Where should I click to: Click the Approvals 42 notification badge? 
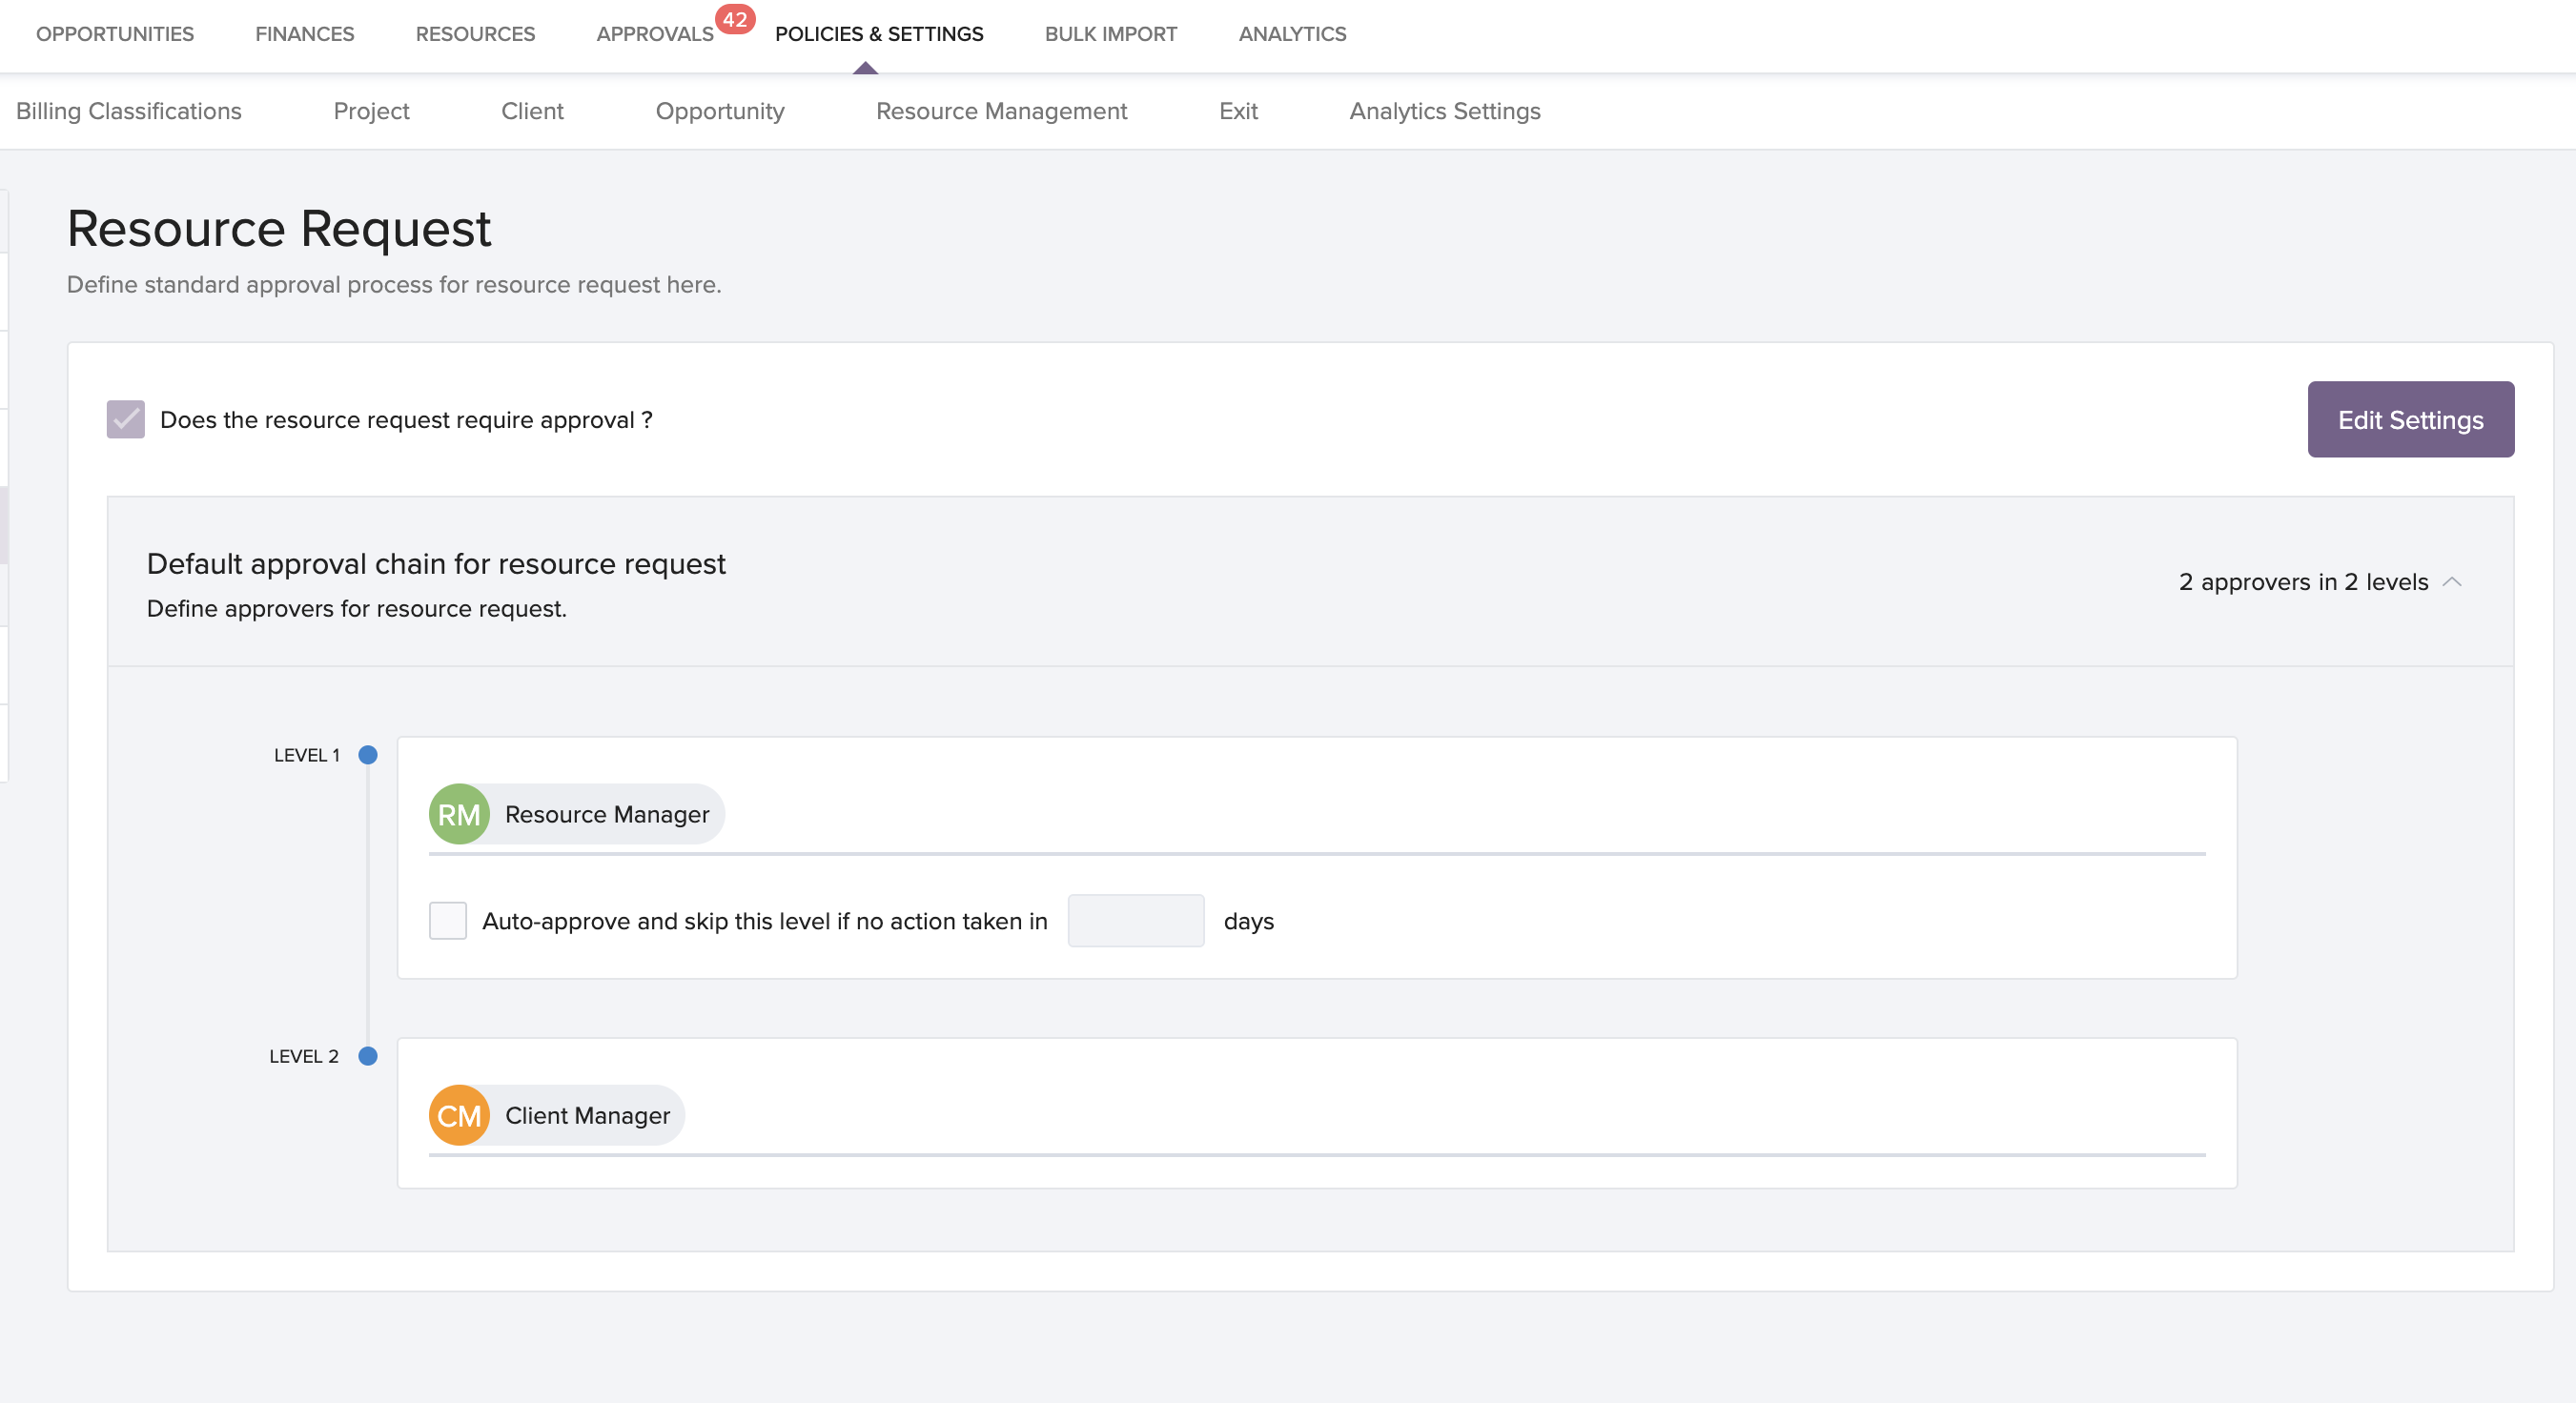(735, 19)
